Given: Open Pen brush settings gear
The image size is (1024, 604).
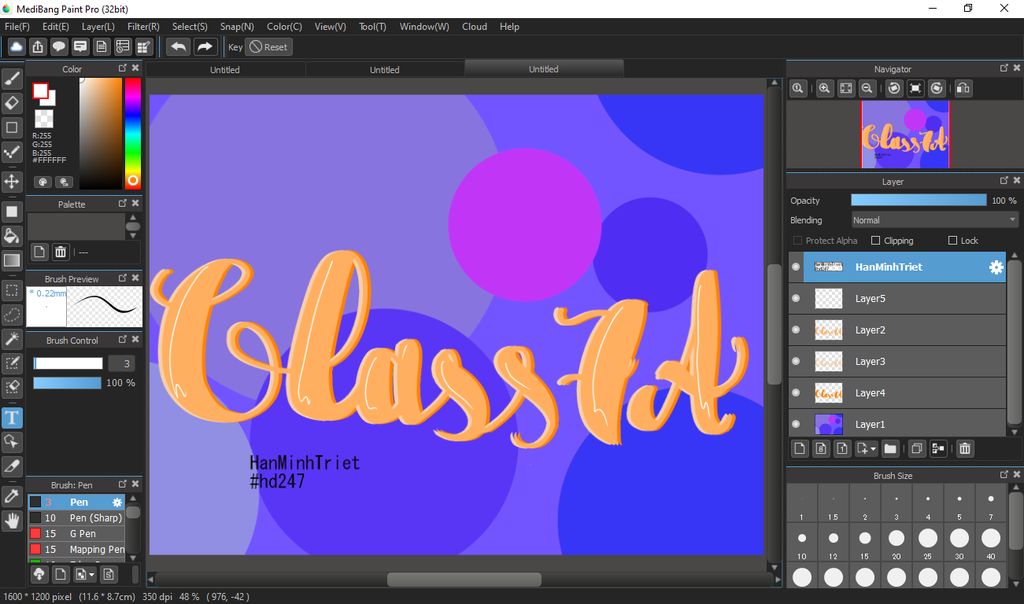Looking at the screenshot, I should point(117,502).
